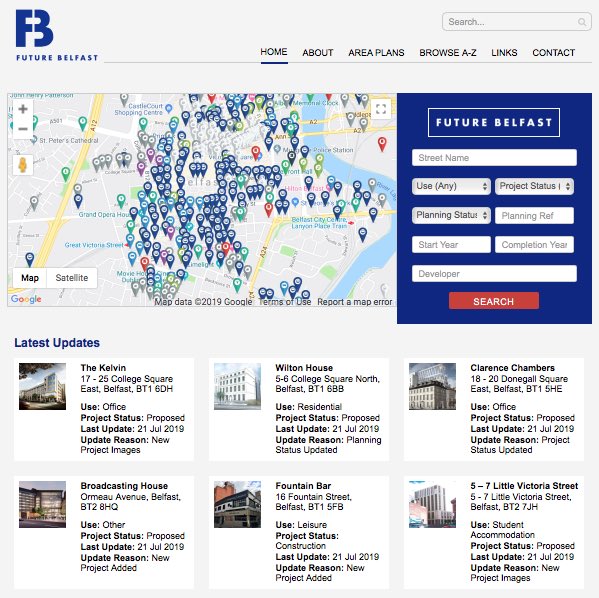This screenshot has height=598, width=599.
Task: Click the Google logo on map
Action: point(26,299)
